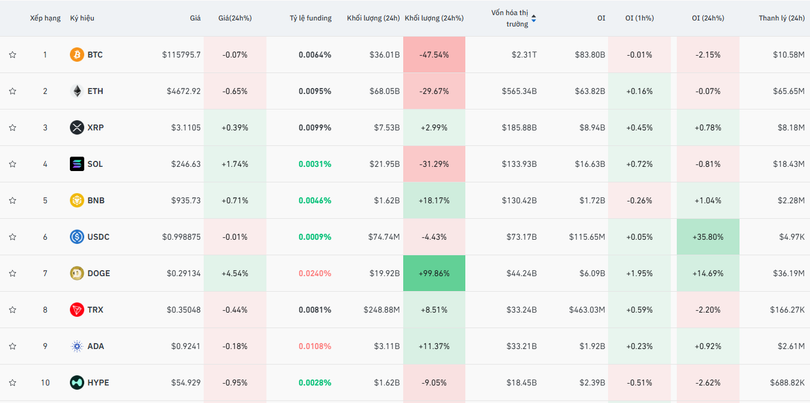Click the BNB coin icon
This screenshot has width=810, height=403.
coord(77,200)
